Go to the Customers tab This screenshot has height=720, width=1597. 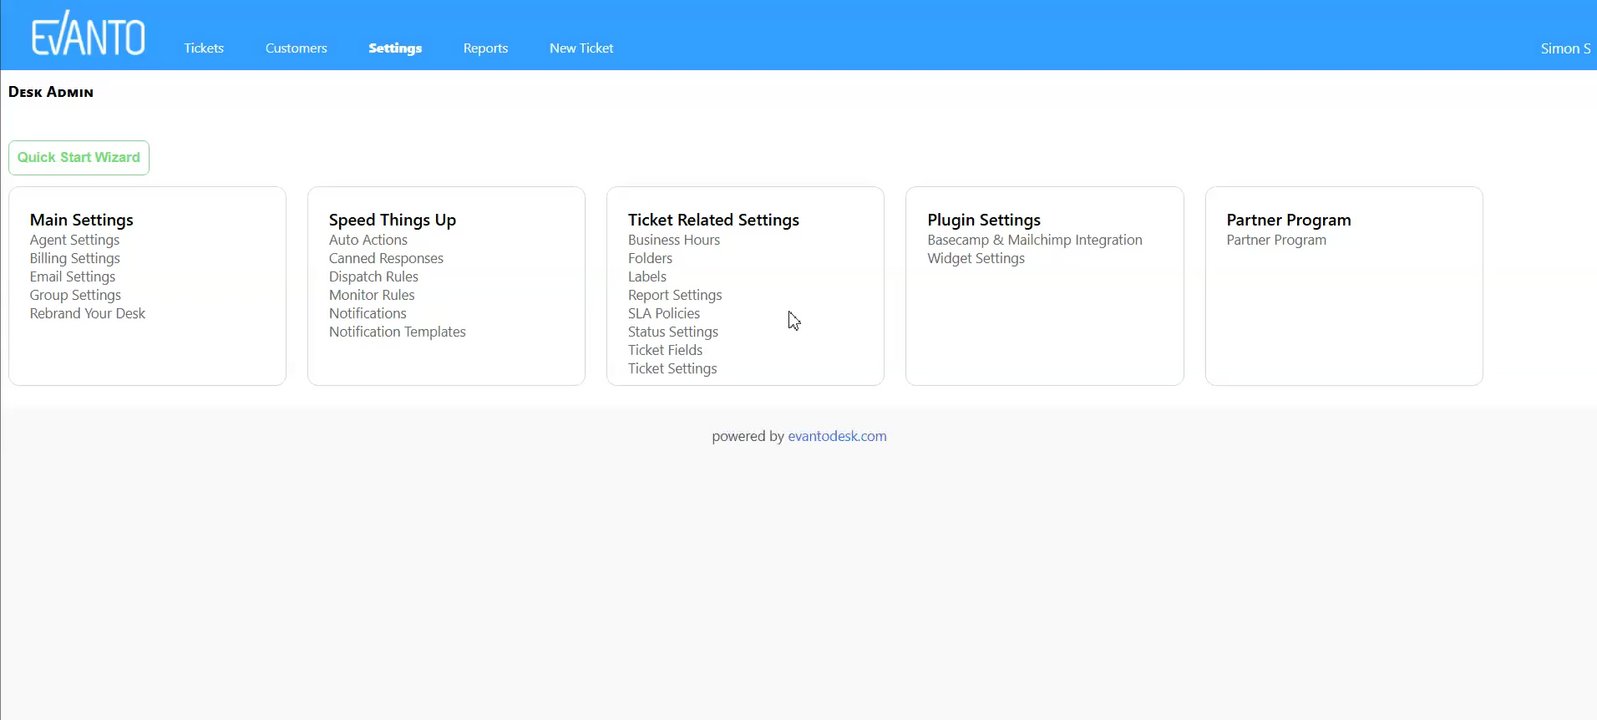tap(296, 48)
